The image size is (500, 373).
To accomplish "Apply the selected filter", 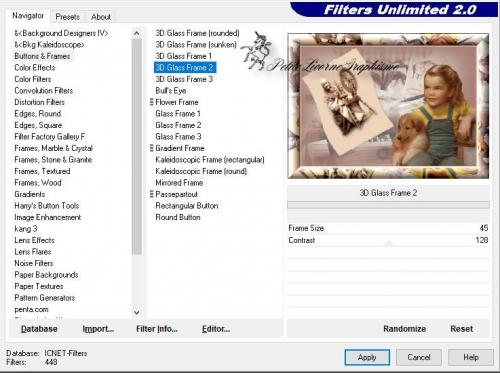I will coord(367,357).
